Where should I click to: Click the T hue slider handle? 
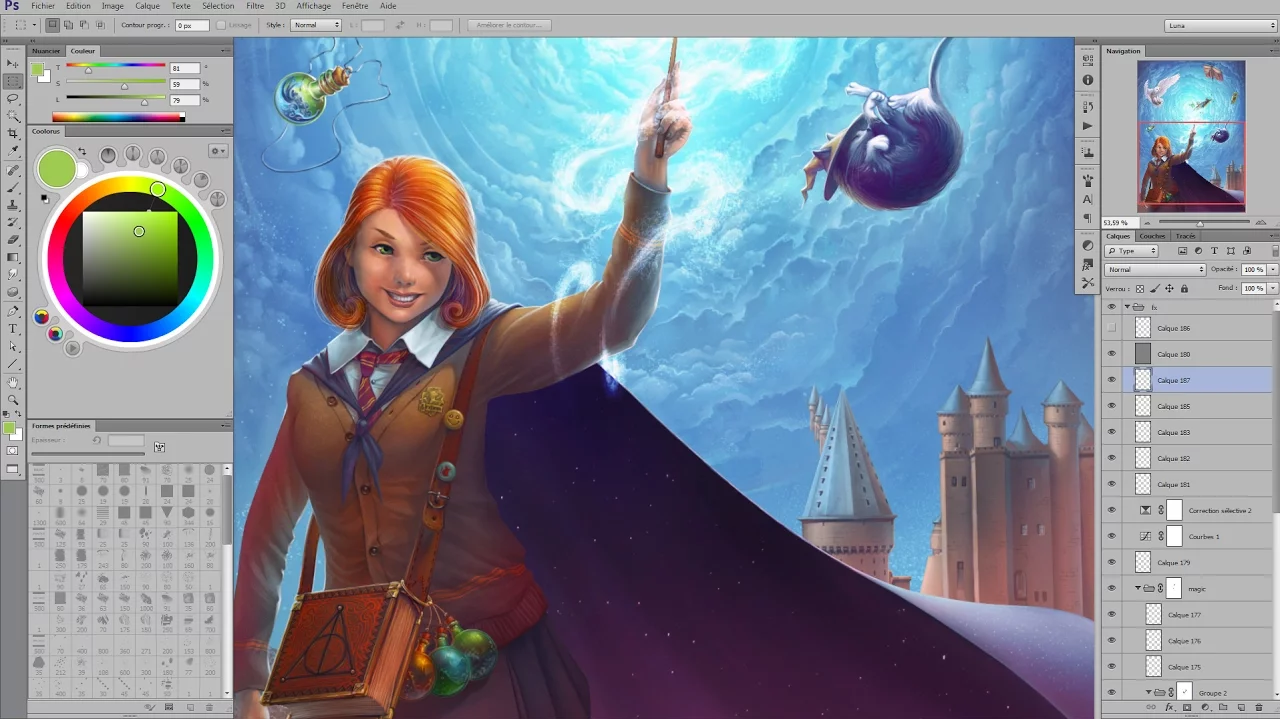coord(88,70)
